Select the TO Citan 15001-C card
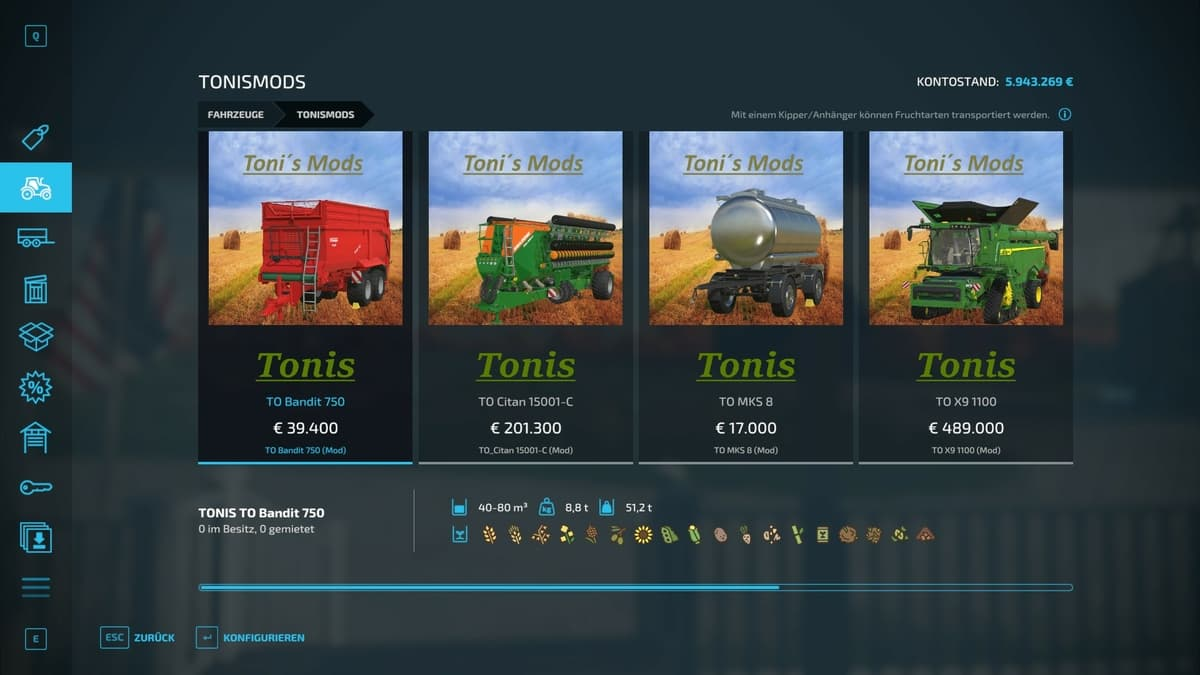 (x=526, y=297)
